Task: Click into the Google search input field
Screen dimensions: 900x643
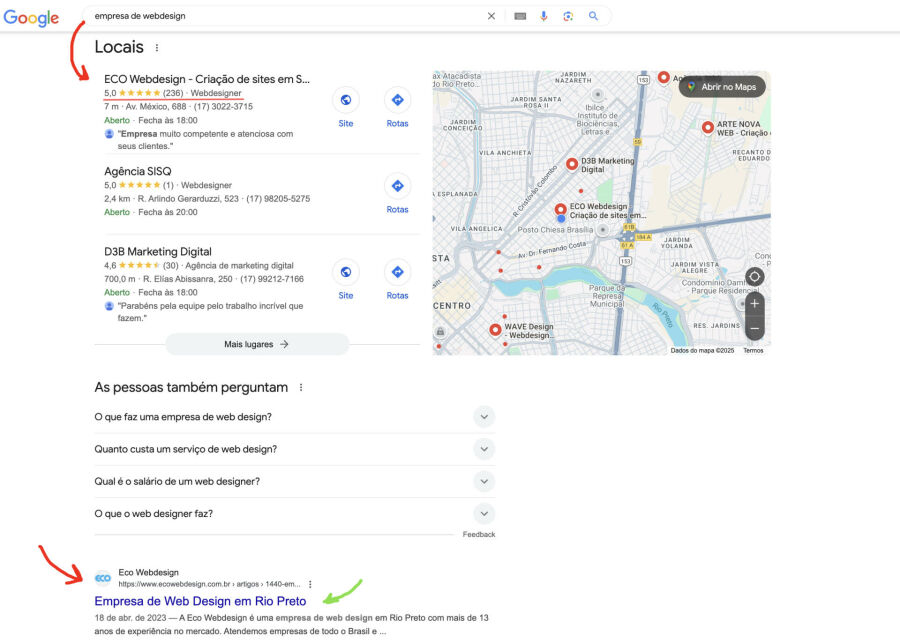Action: coord(287,16)
